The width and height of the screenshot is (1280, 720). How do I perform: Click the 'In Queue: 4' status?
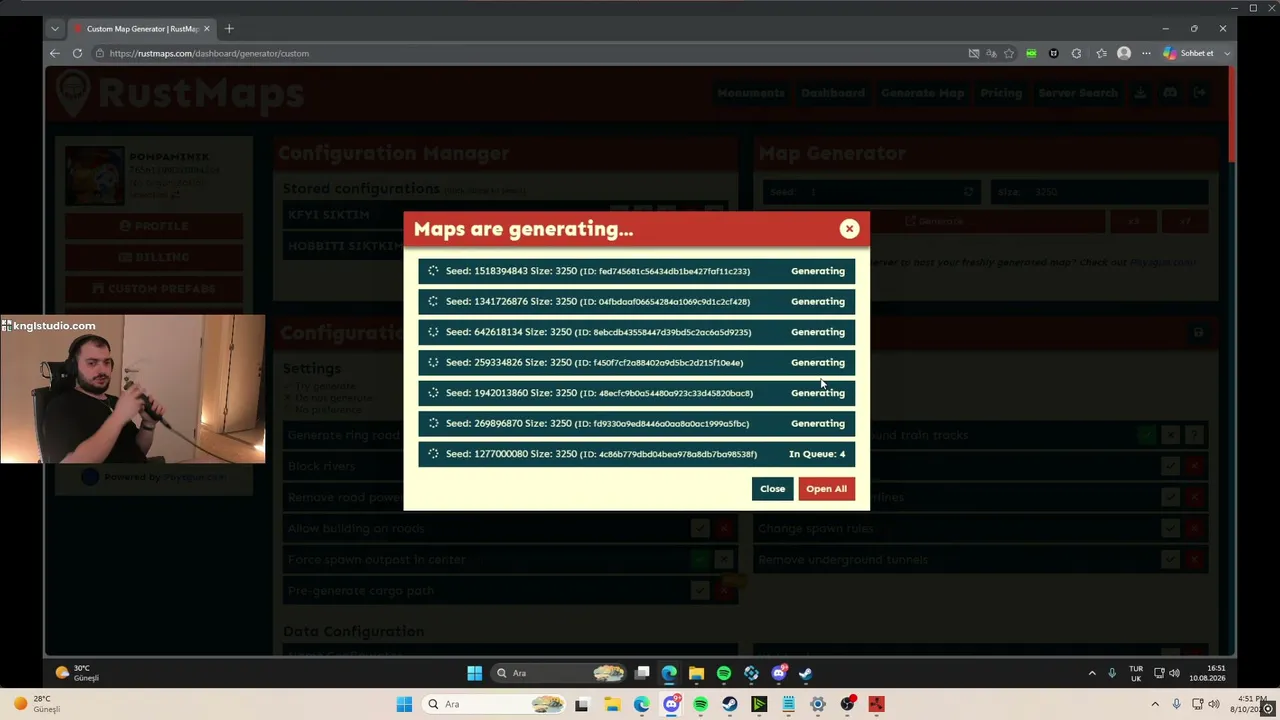pos(817,454)
